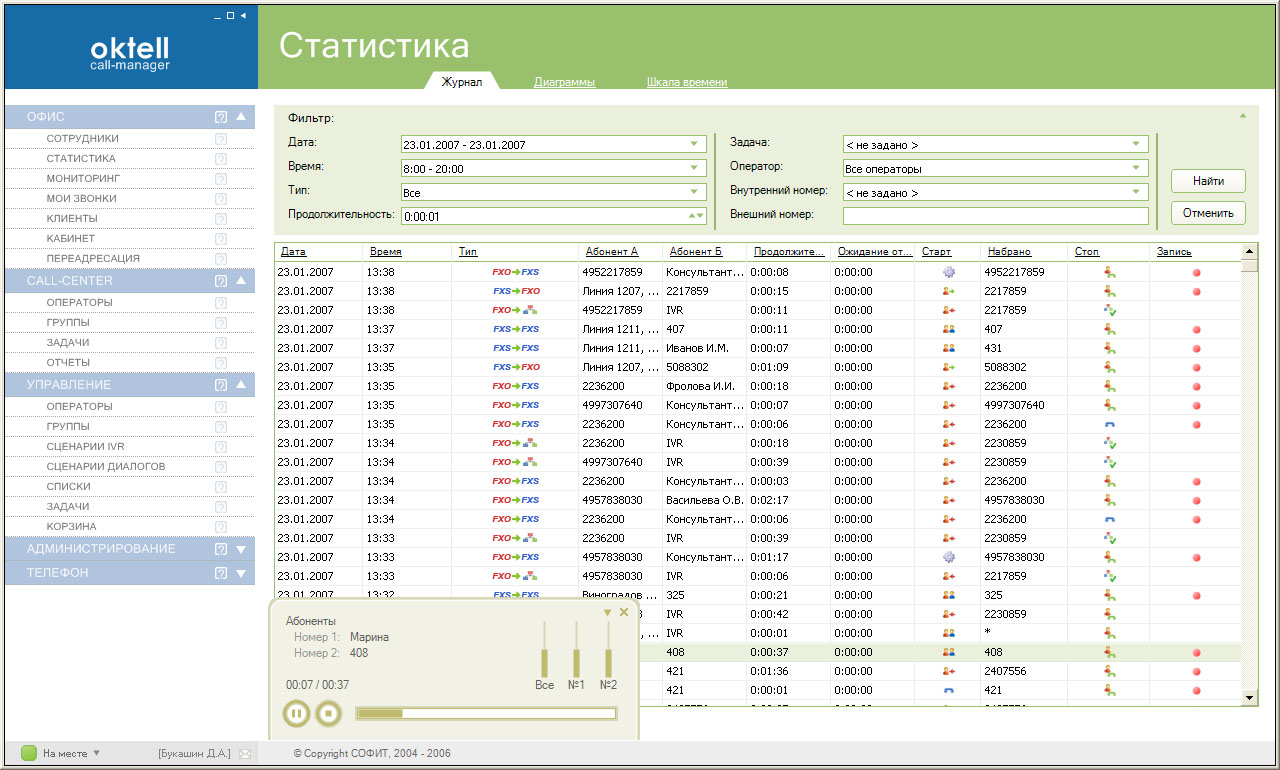The image size is (1280, 770).
Task: Click Start icon in dialed 431 row
Action: point(949,348)
